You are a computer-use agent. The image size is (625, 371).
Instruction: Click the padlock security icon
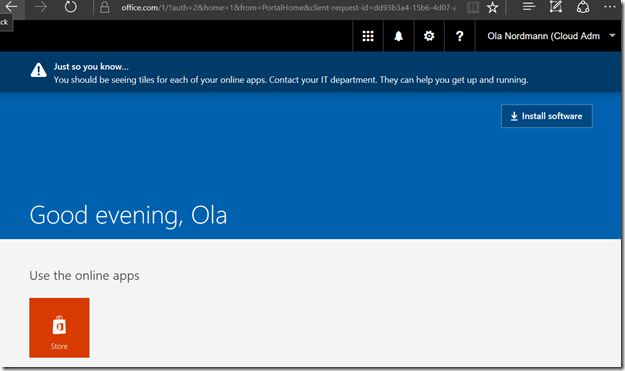[x=104, y=7]
